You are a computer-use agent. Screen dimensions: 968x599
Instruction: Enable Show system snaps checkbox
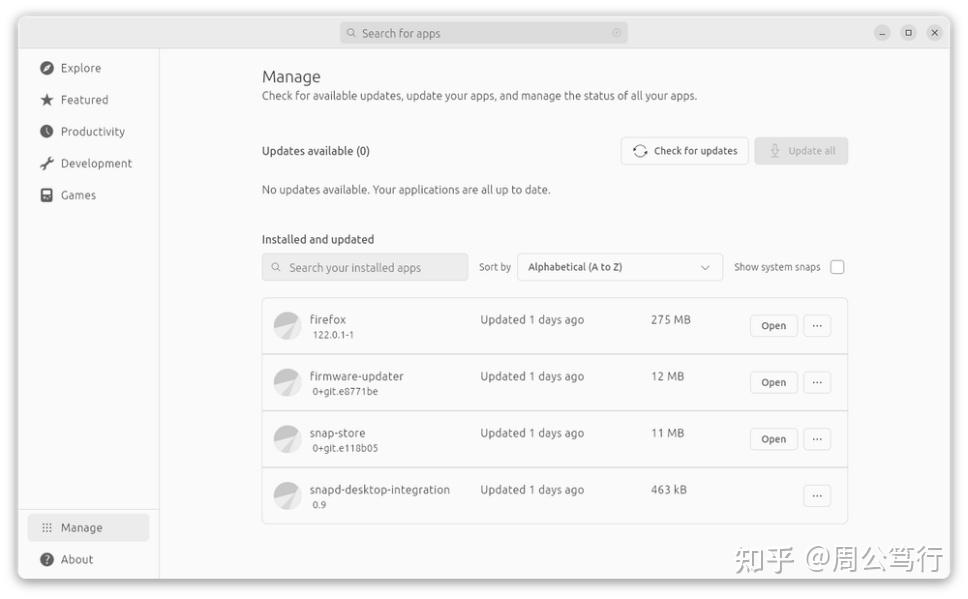837,267
